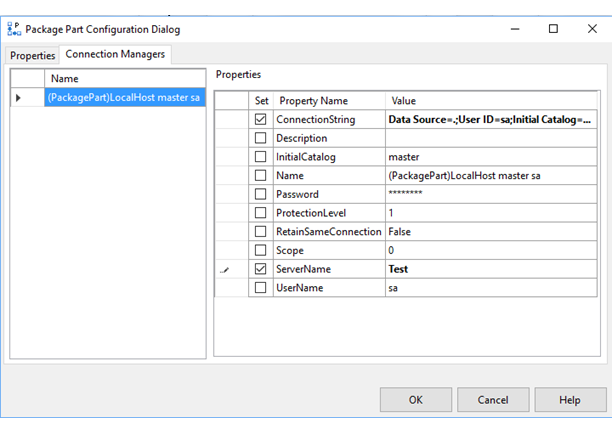
Task: Click the Property Name column header
Action: tap(313, 101)
